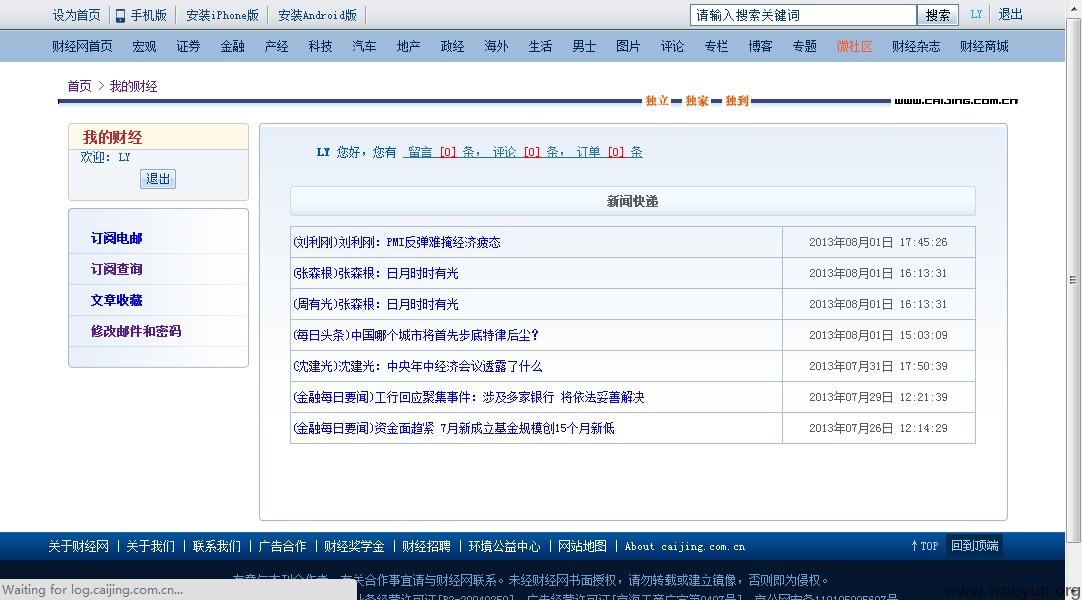Open the 宏观 nav item
Viewport: 1082px width, 600px height.
(x=144, y=46)
